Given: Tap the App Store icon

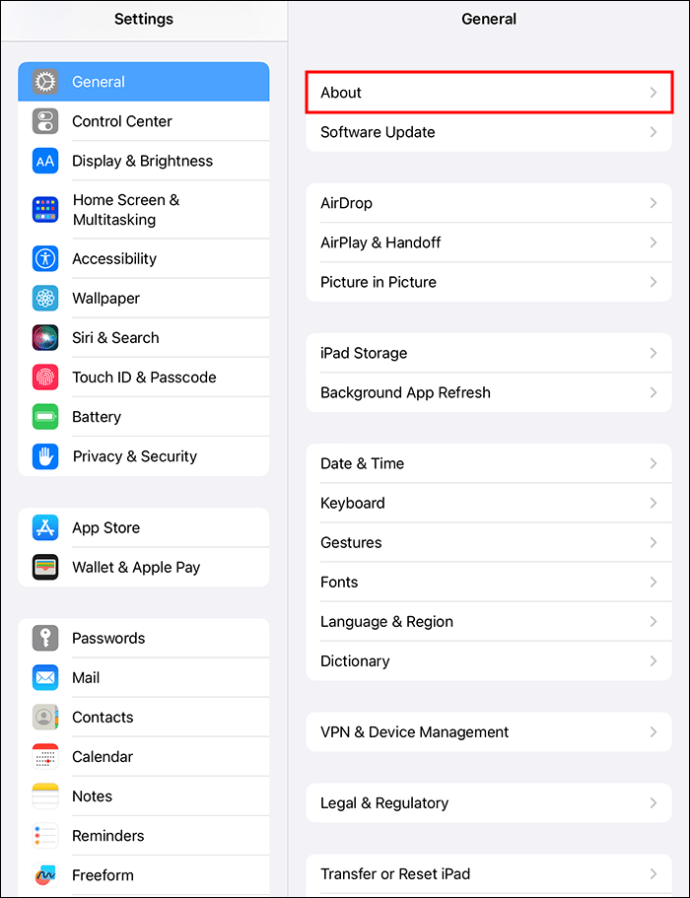Looking at the screenshot, I should coord(45,527).
